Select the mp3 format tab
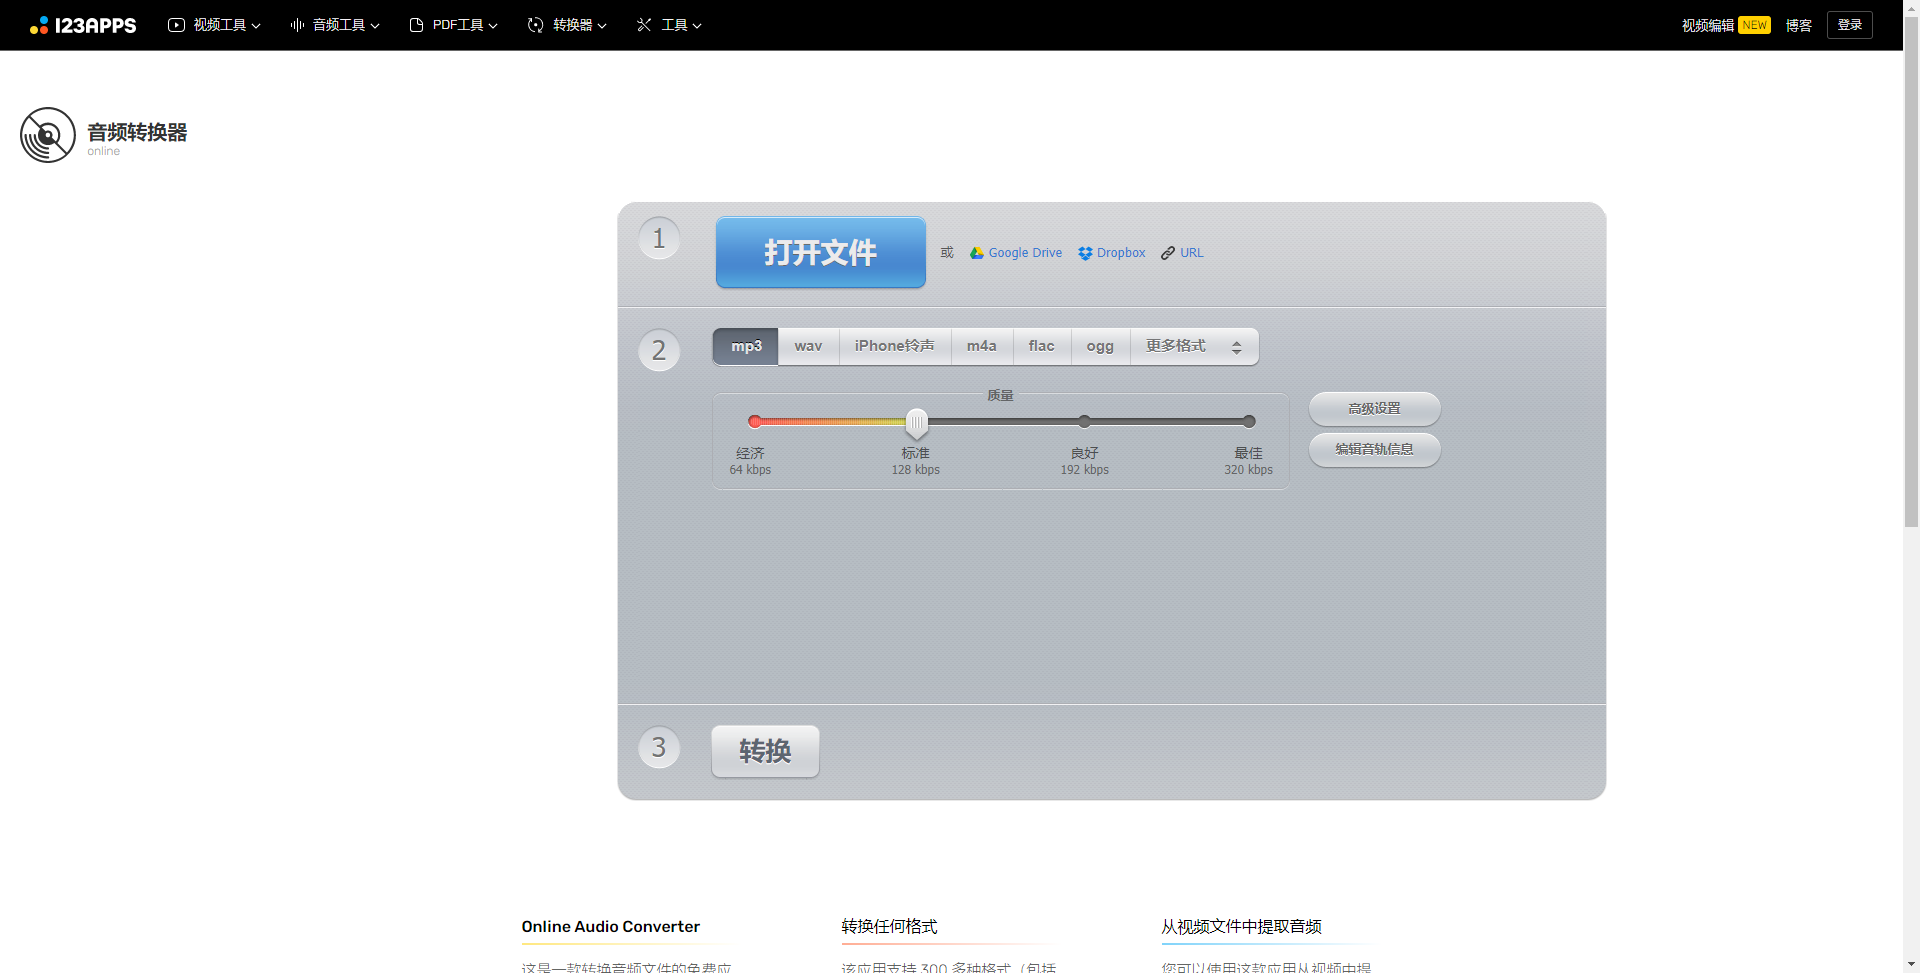 tap(746, 346)
